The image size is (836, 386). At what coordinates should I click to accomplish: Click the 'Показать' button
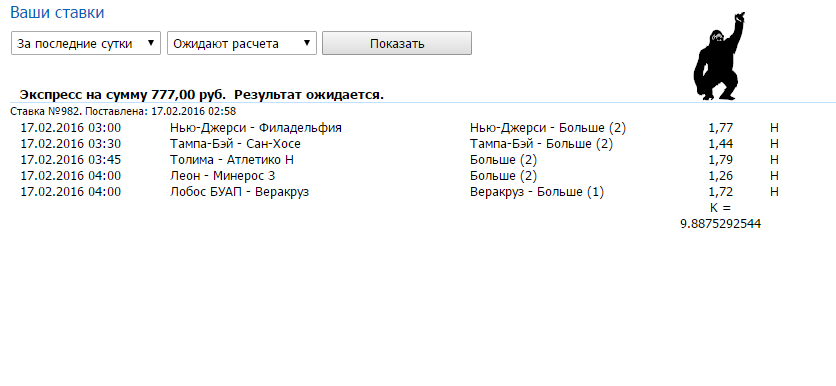(397, 43)
